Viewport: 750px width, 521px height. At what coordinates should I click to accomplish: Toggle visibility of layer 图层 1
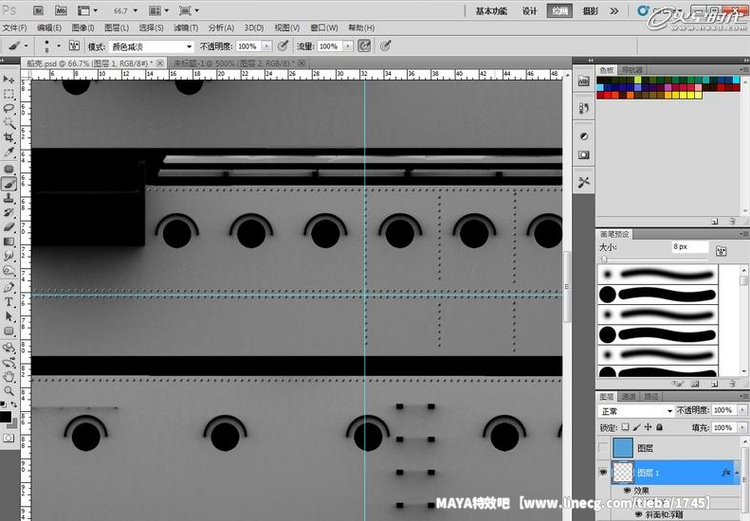tap(603, 473)
